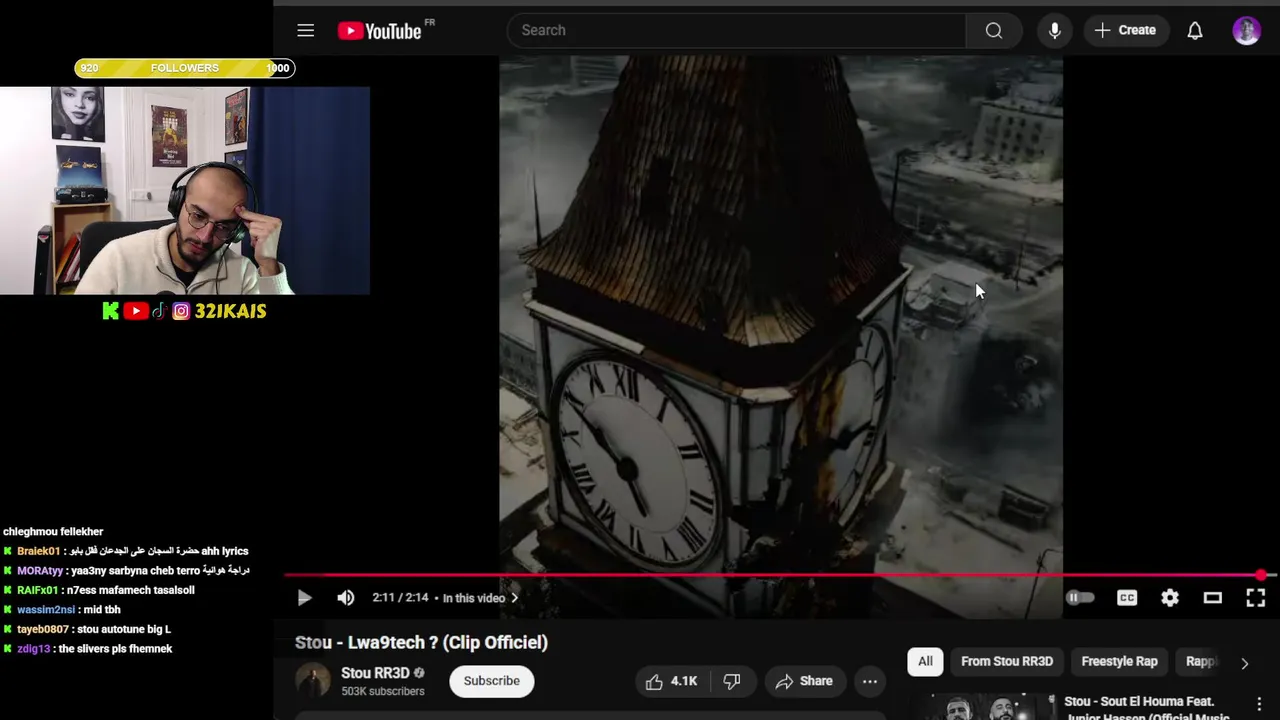Select the All filter chip
The width and height of the screenshot is (1280, 720).
(925, 661)
